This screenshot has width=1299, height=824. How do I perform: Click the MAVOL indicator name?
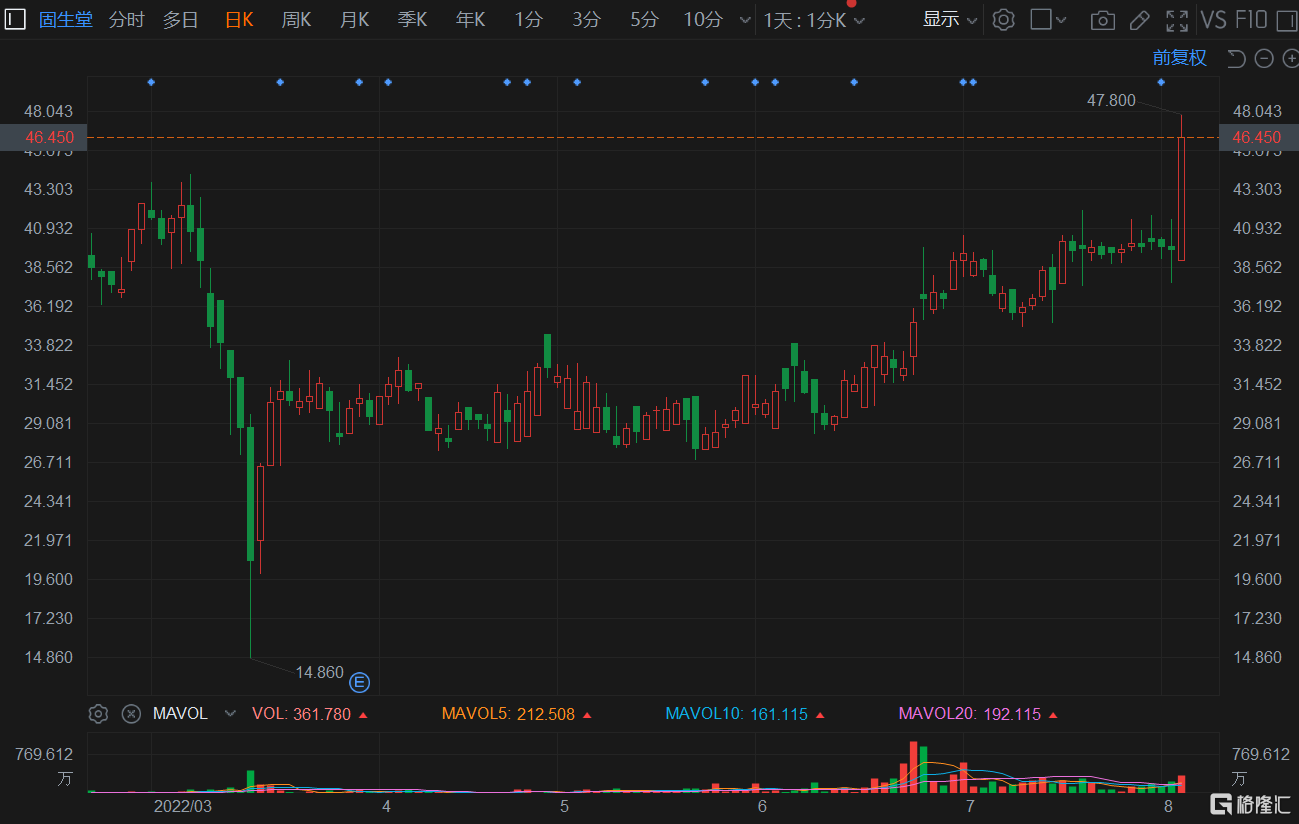click(x=180, y=714)
